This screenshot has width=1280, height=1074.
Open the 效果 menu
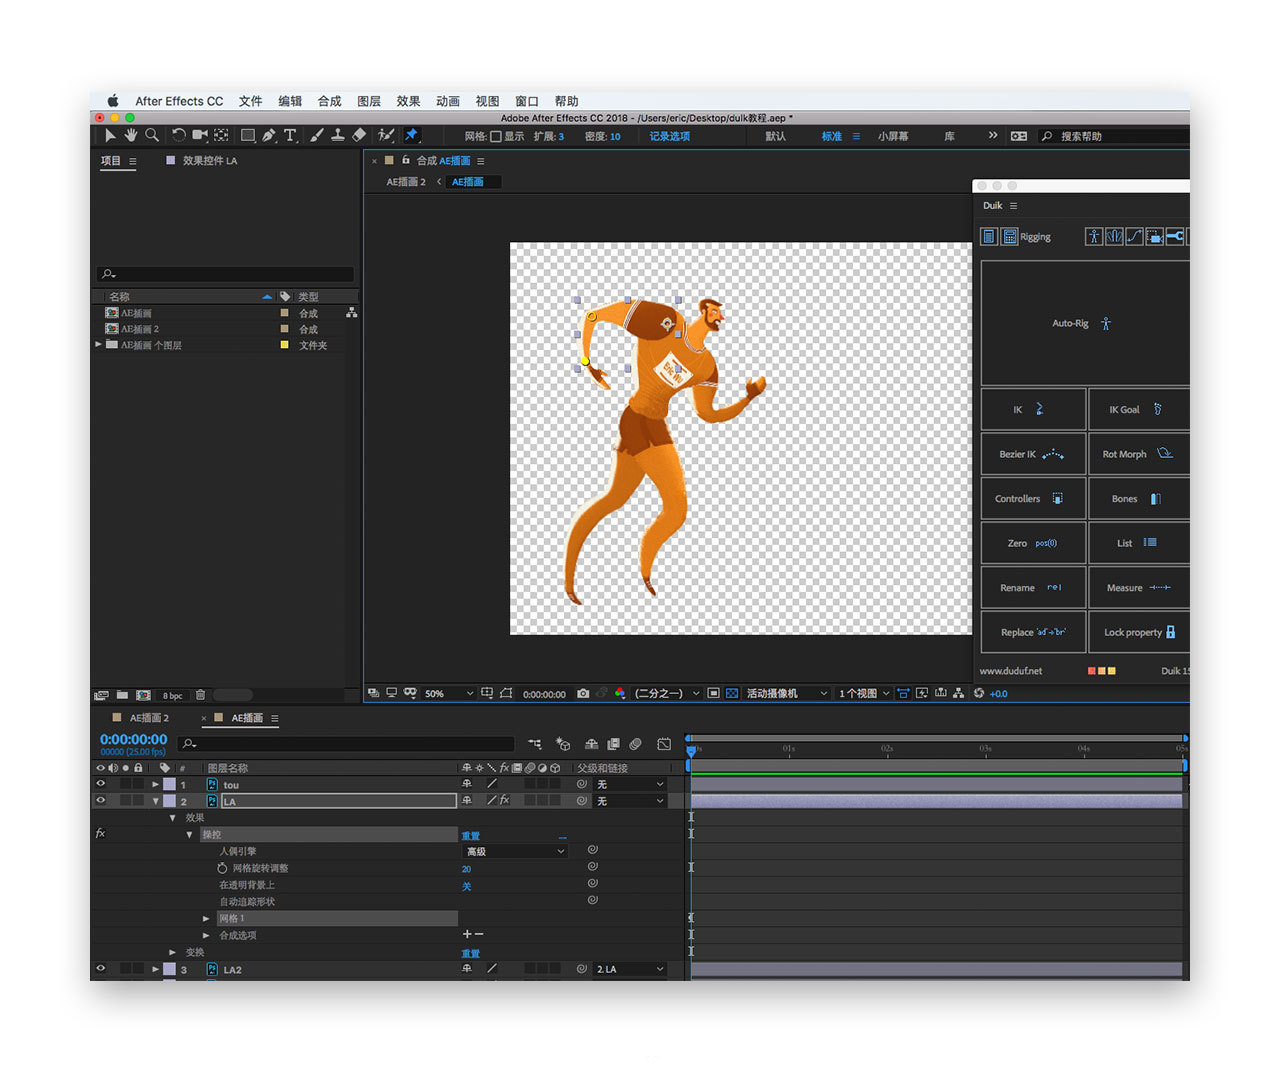click(408, 101)
